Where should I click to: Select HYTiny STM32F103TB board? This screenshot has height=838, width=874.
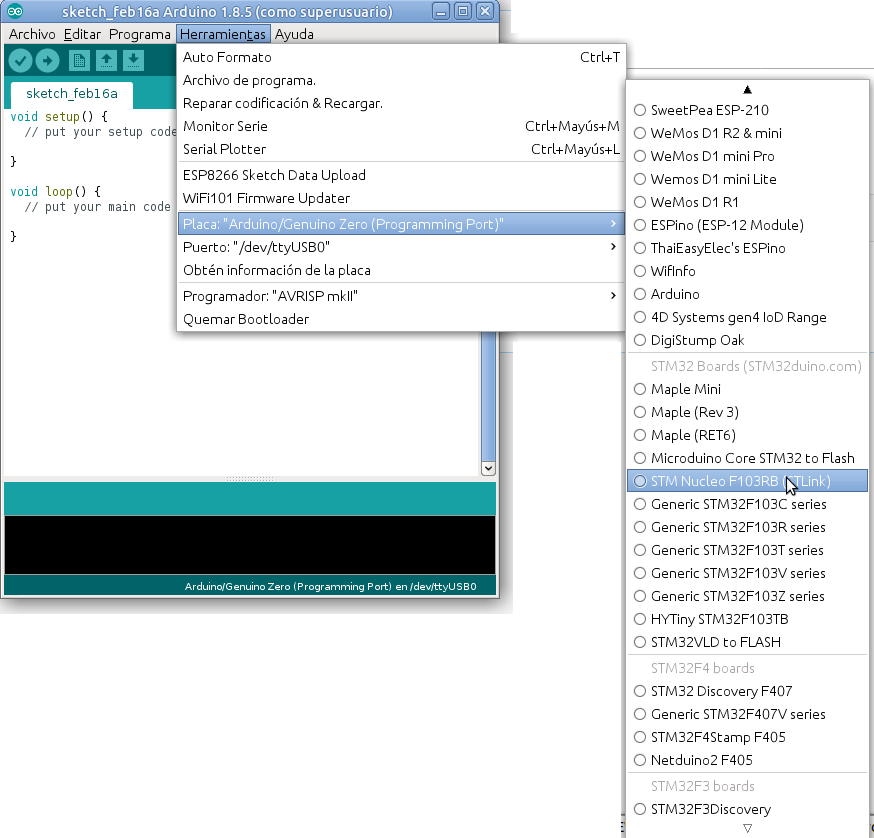tap(747, 619)
